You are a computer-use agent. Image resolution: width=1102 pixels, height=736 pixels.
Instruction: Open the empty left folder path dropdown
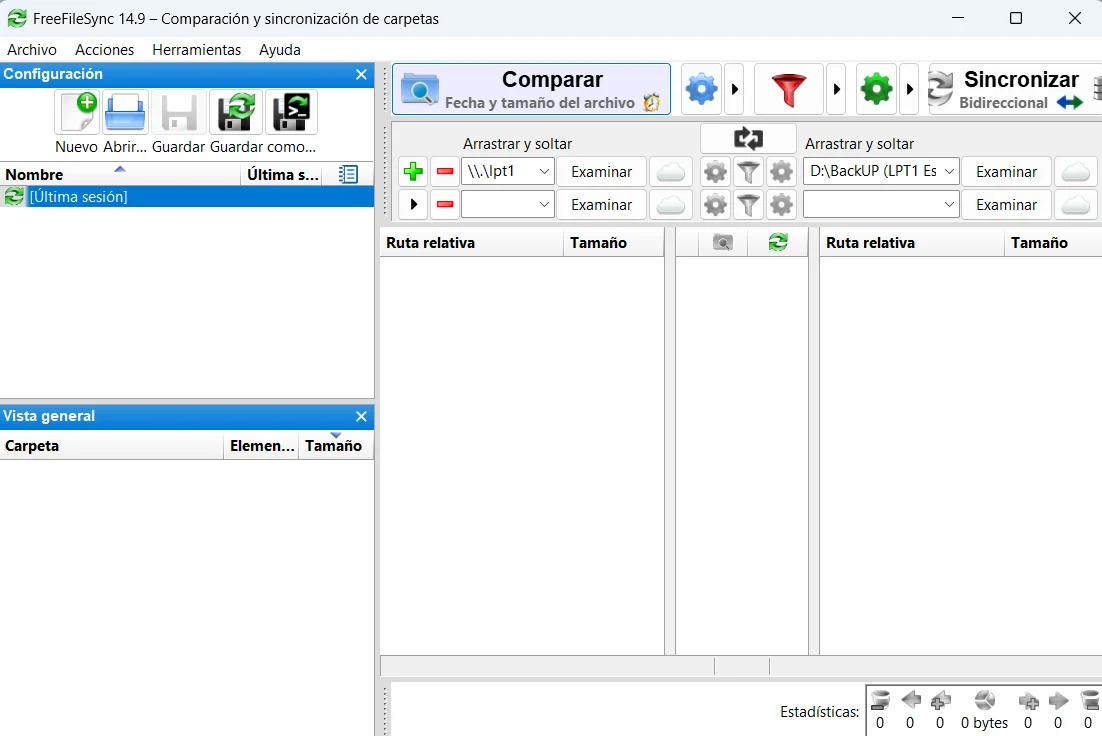point(544,205)
